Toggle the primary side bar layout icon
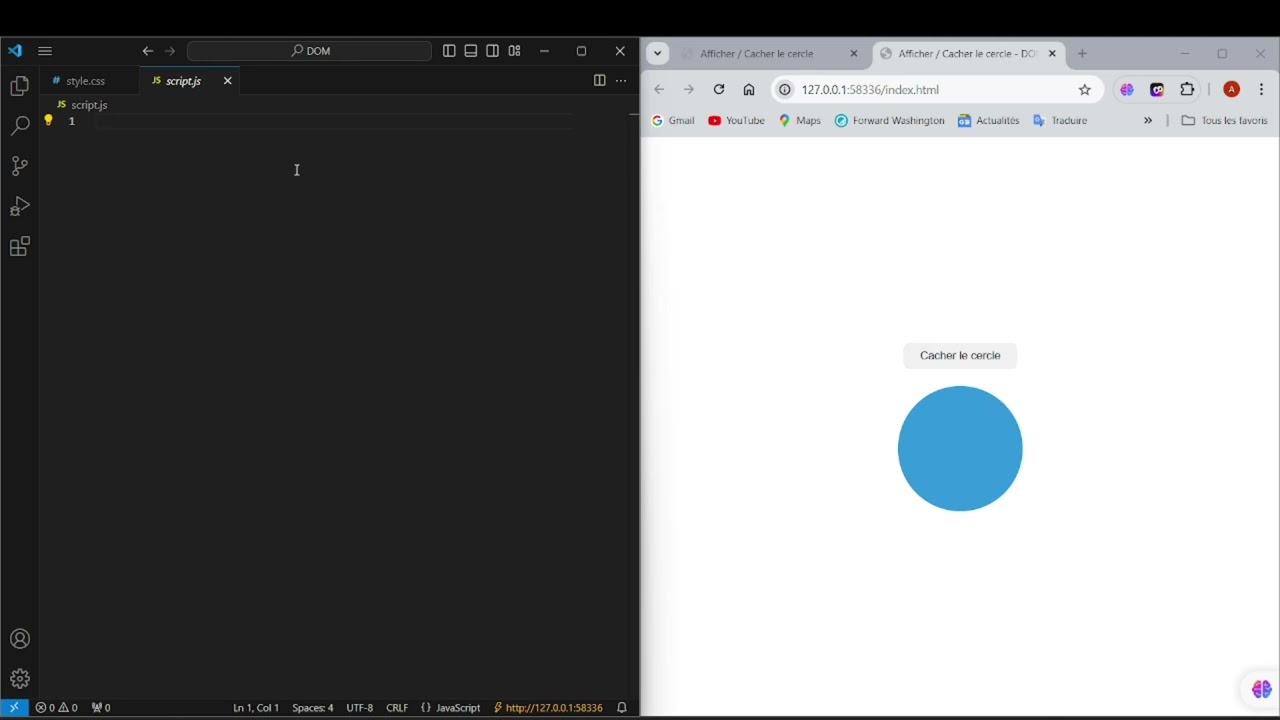This screenshot has width=1280, height=720. [x=449, y=51]
